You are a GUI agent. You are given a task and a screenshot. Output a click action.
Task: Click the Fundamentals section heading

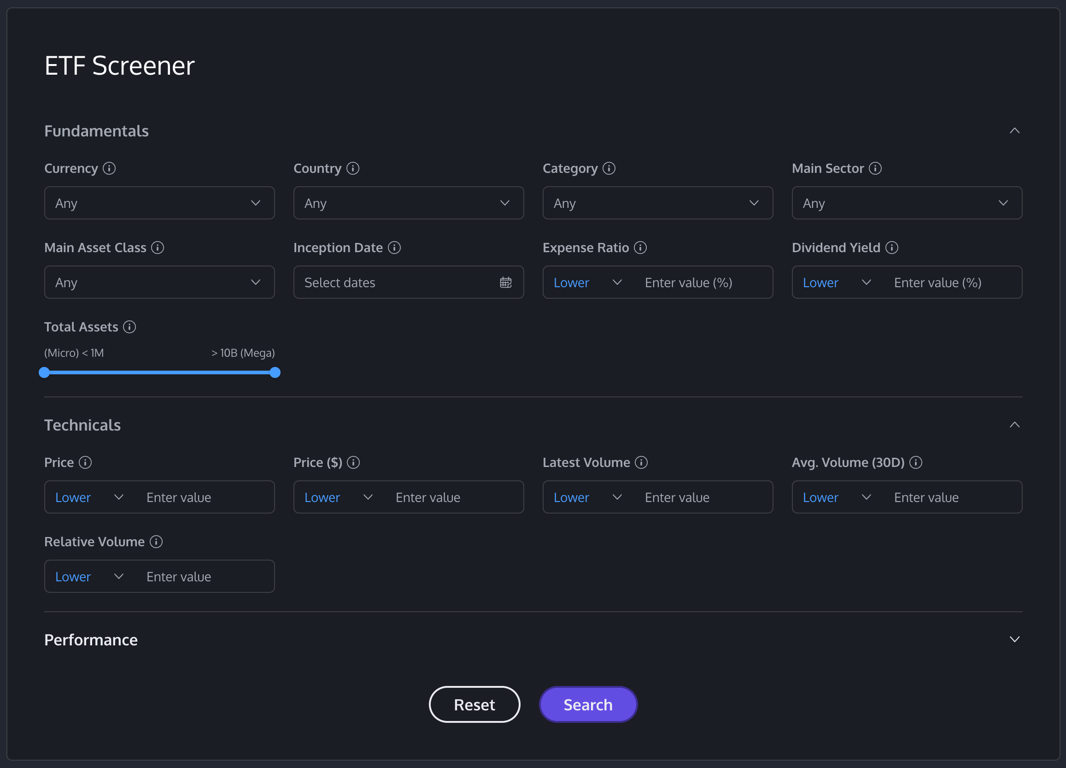point(97,131)
